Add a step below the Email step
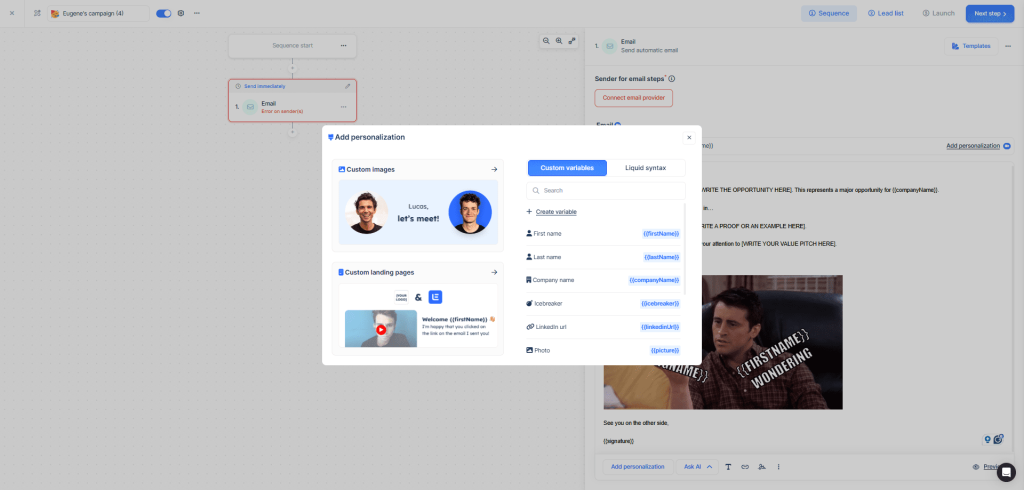 (293, 132)
